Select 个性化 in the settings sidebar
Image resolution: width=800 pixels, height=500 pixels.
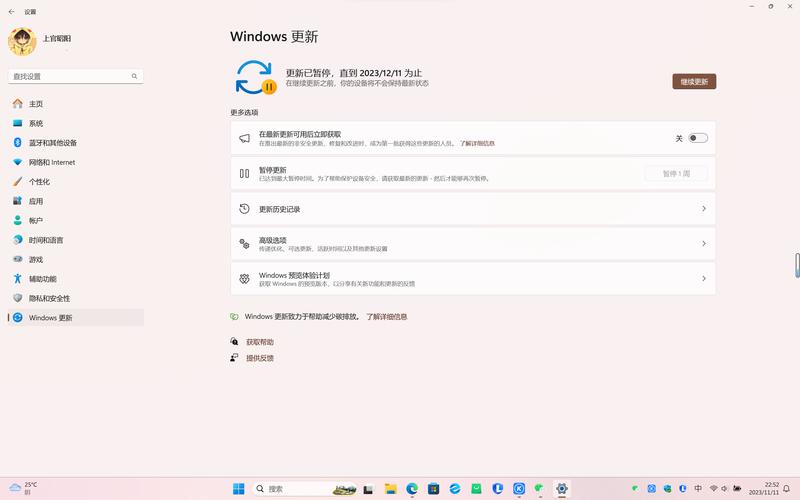click(39, 182)
